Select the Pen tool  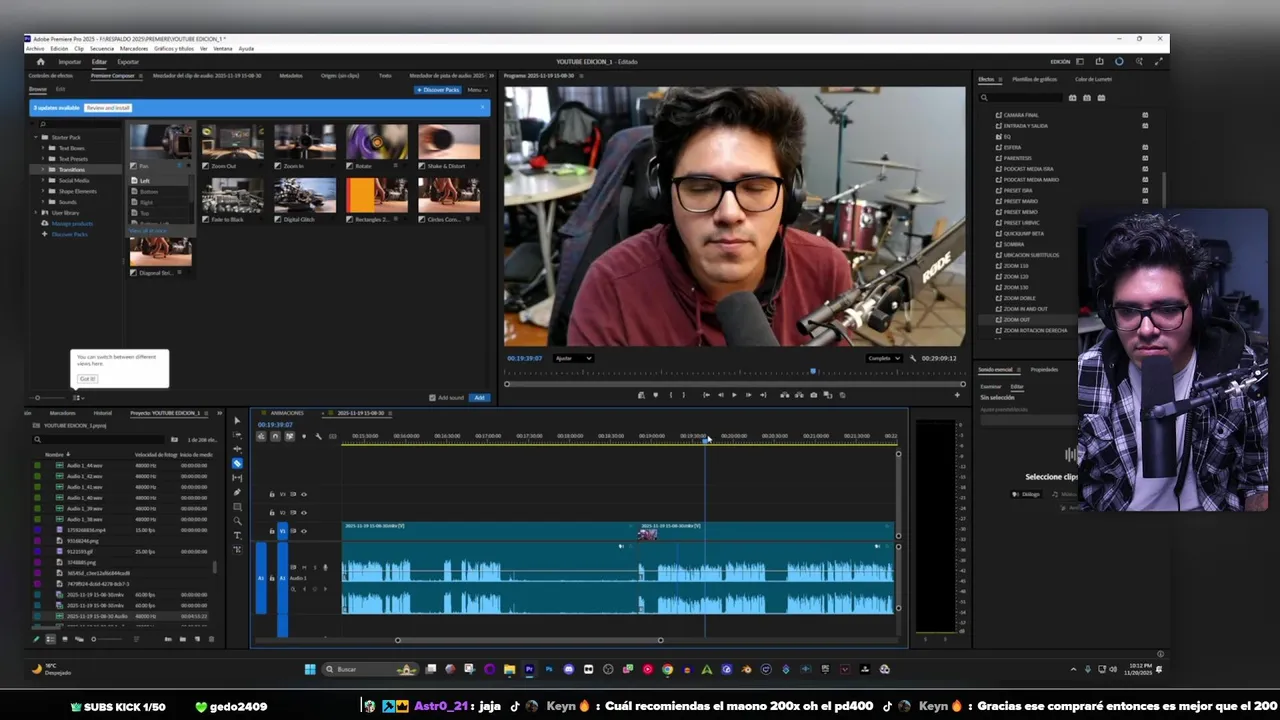pyautogui.click(x=237, y=492)
